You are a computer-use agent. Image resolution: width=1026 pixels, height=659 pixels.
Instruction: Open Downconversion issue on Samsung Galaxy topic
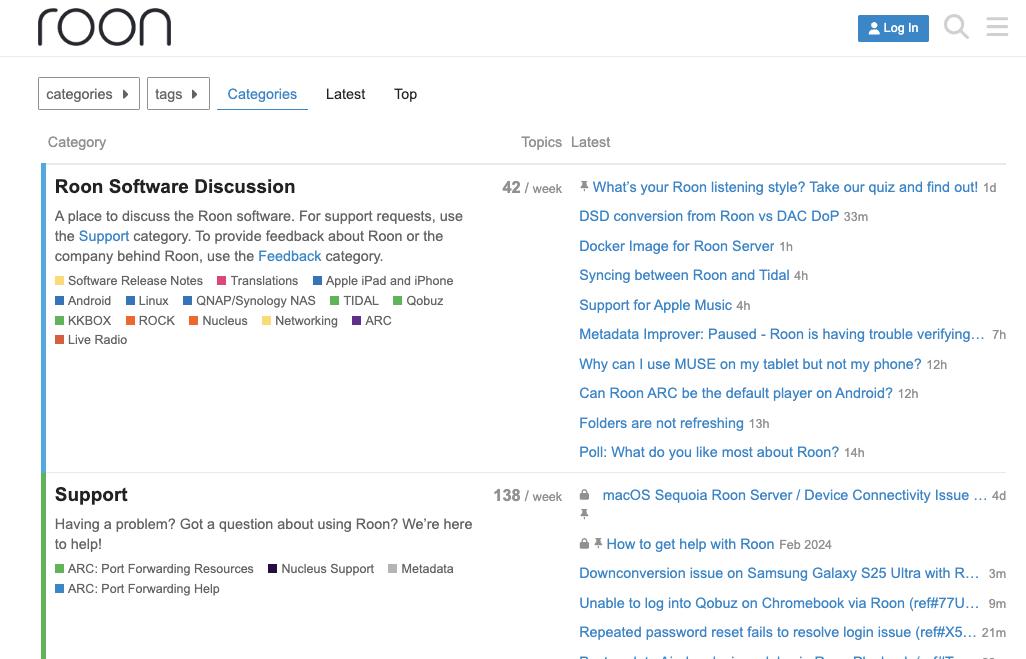click(779, 573)
